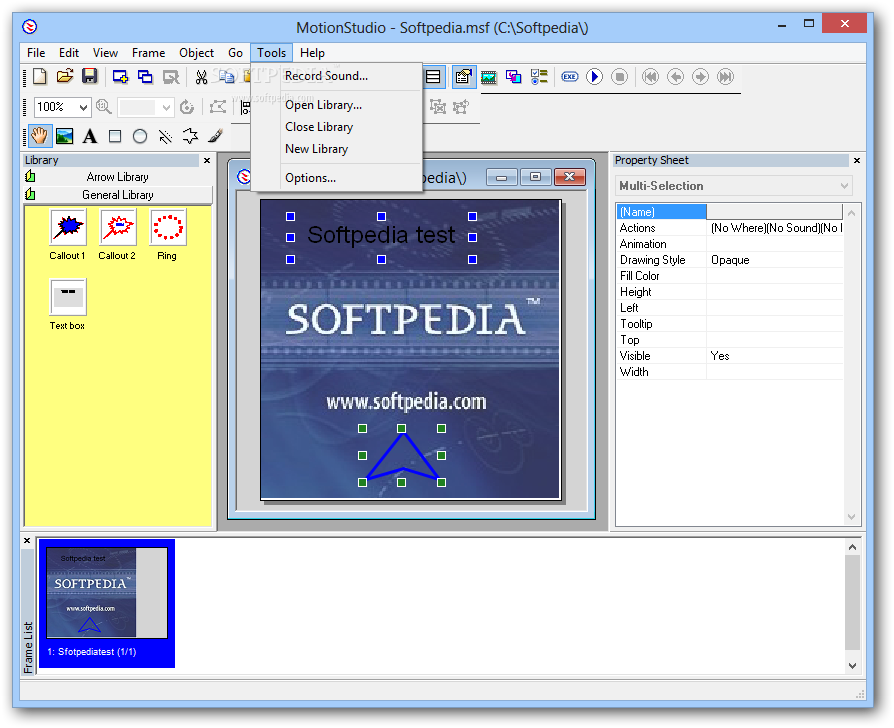
Task: Click the Save floppy disk icon
Action: click(x=90, y=76)
